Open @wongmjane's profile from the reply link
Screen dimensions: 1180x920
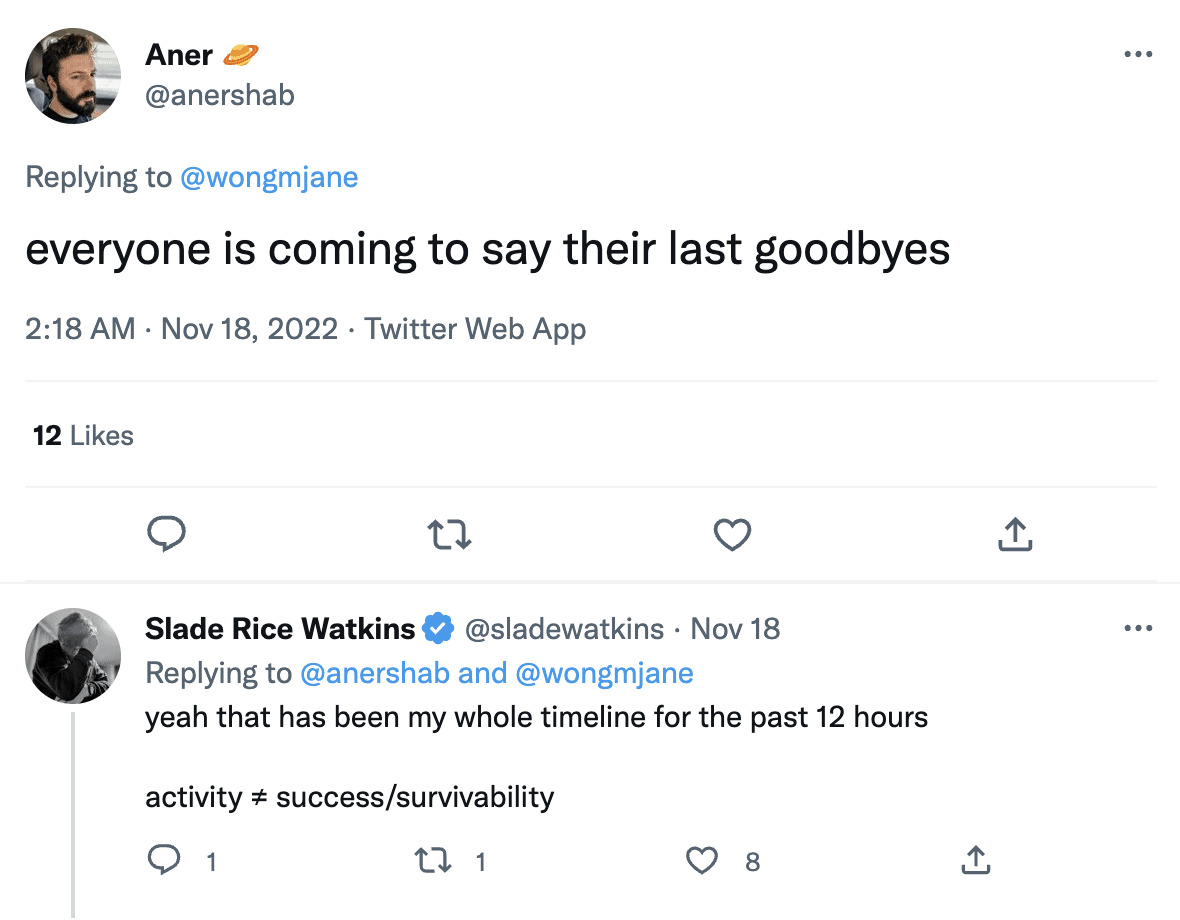pyautogui.click(x=269, y=177)
